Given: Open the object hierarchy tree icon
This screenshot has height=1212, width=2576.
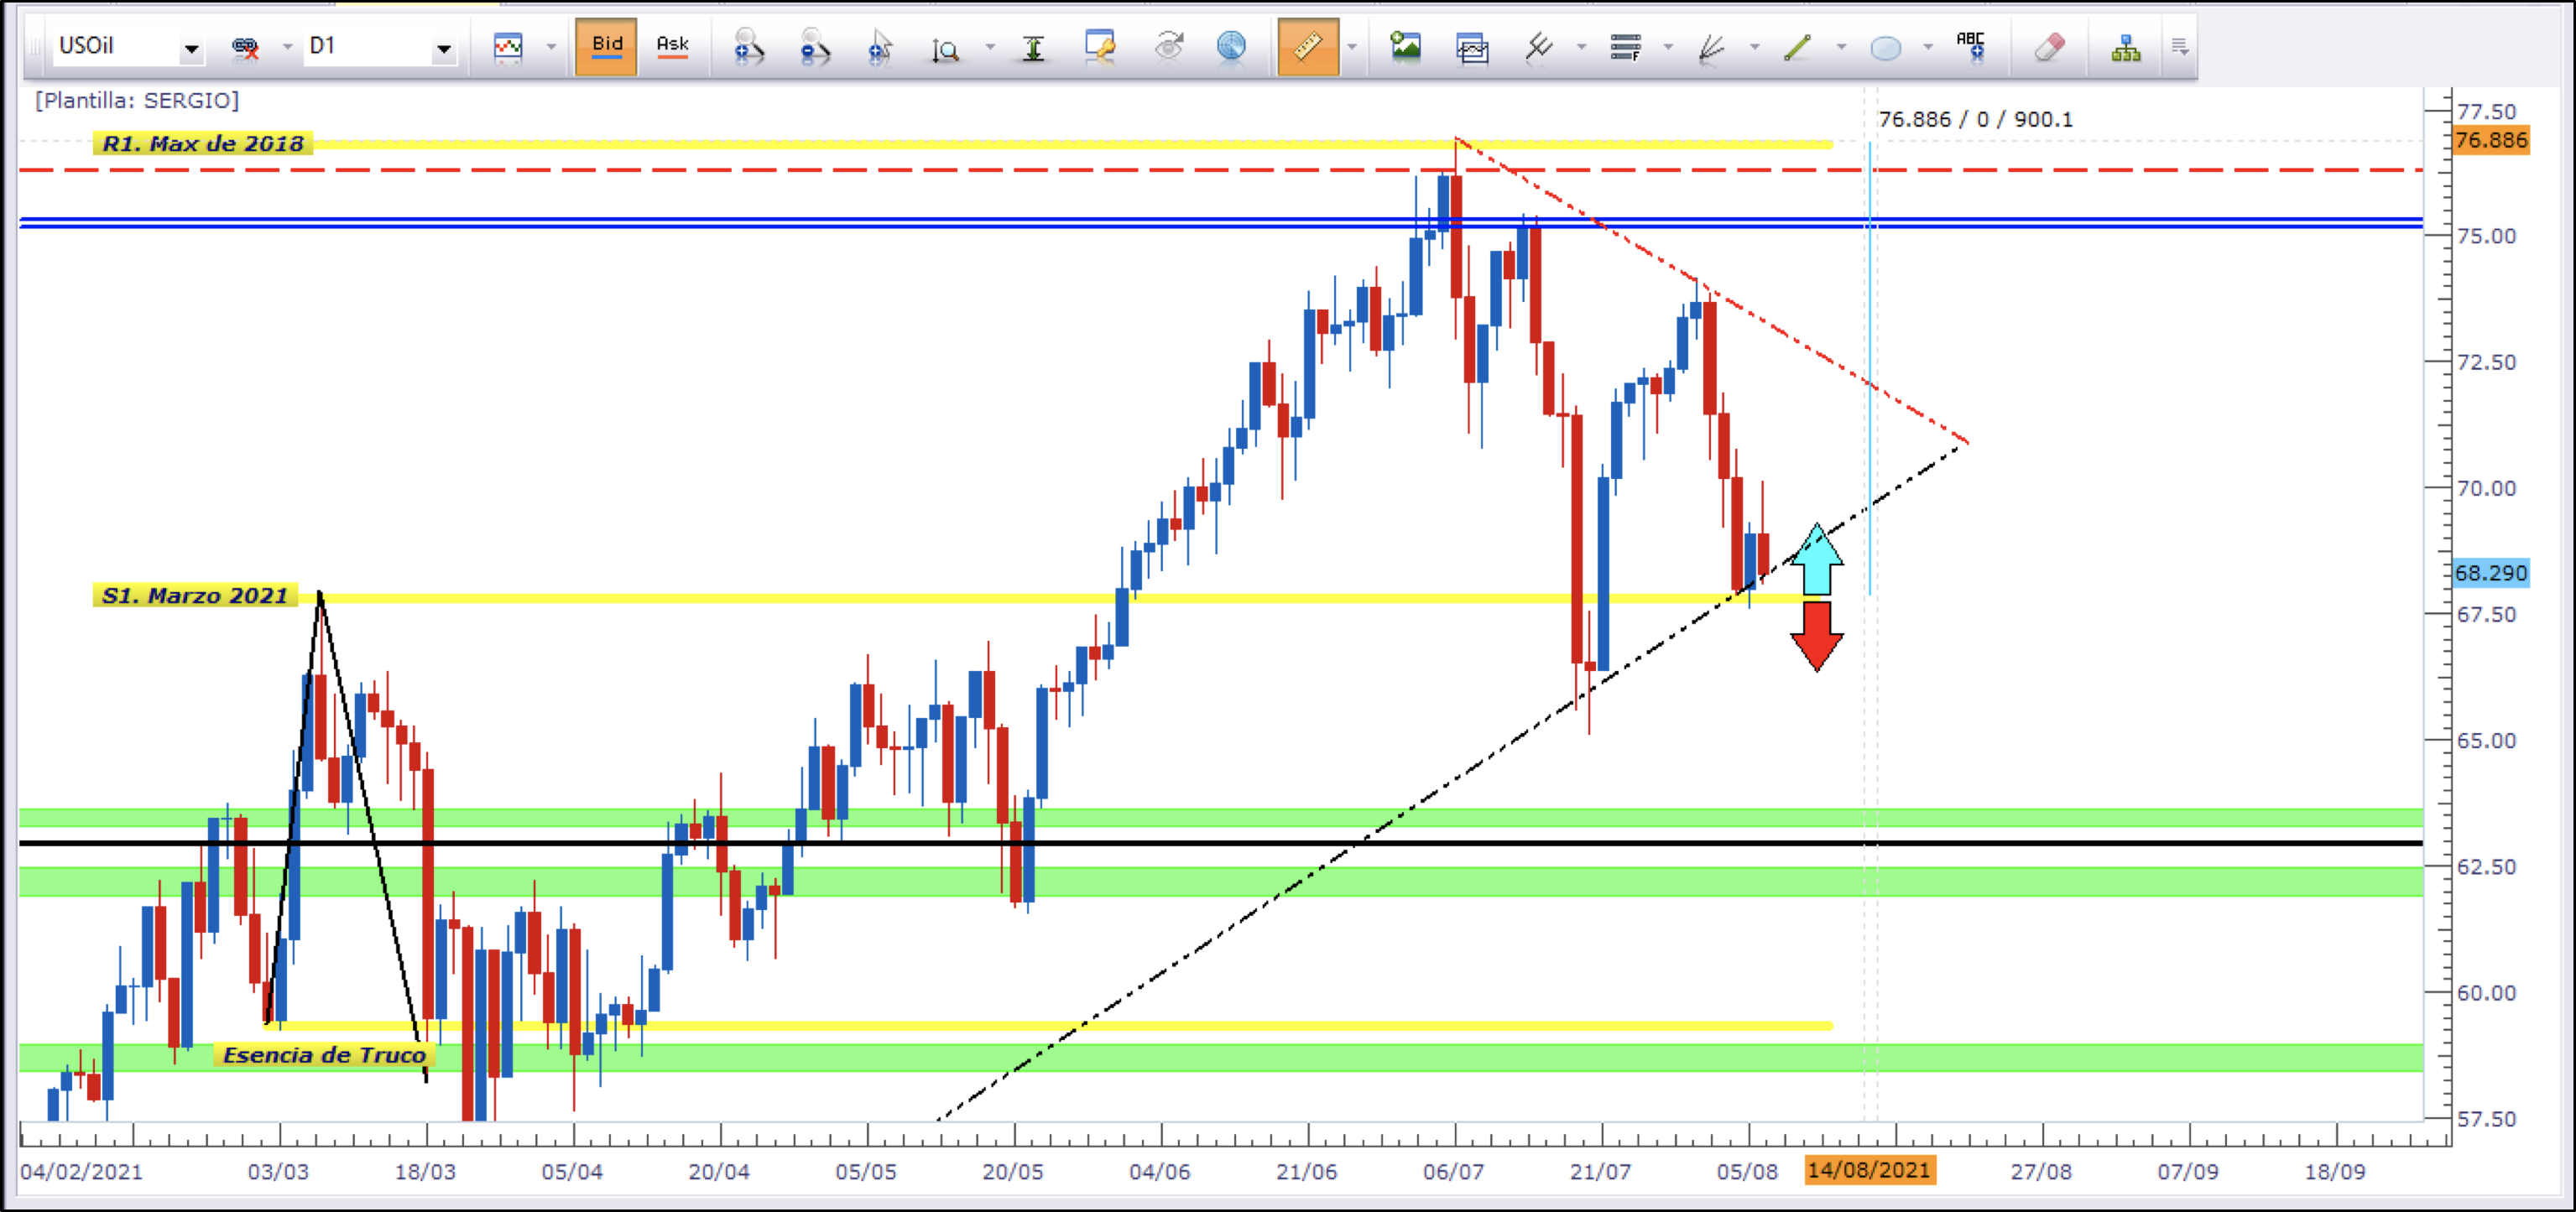Looking at the screenshot, I should click(x=2125, y=46).
